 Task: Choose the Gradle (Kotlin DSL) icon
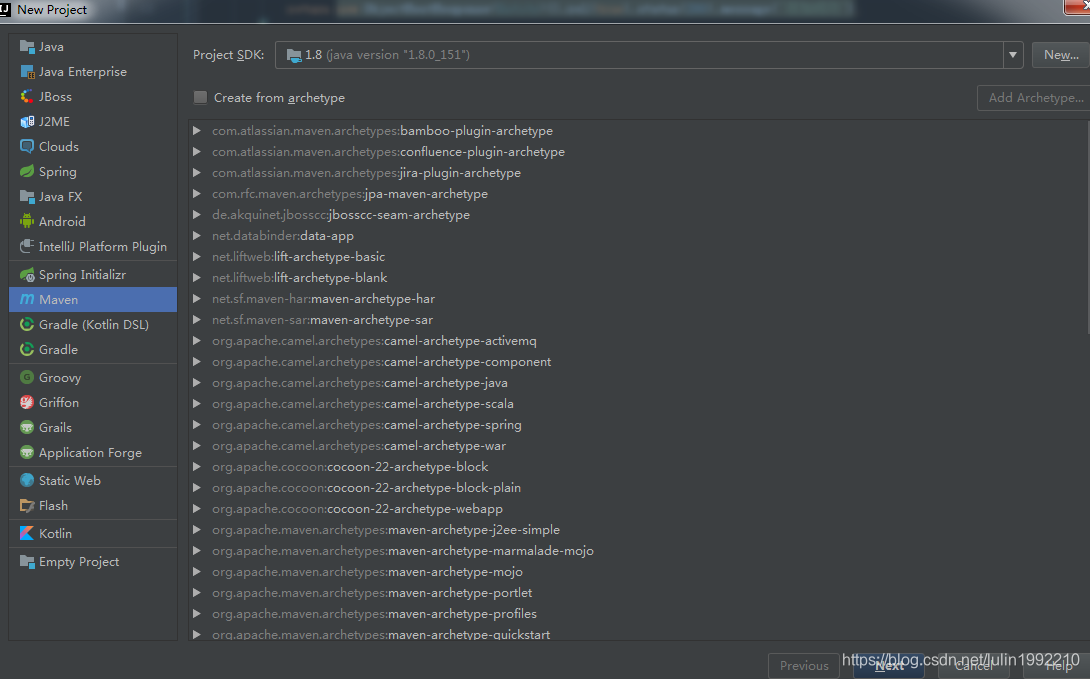tap(27, 325)
